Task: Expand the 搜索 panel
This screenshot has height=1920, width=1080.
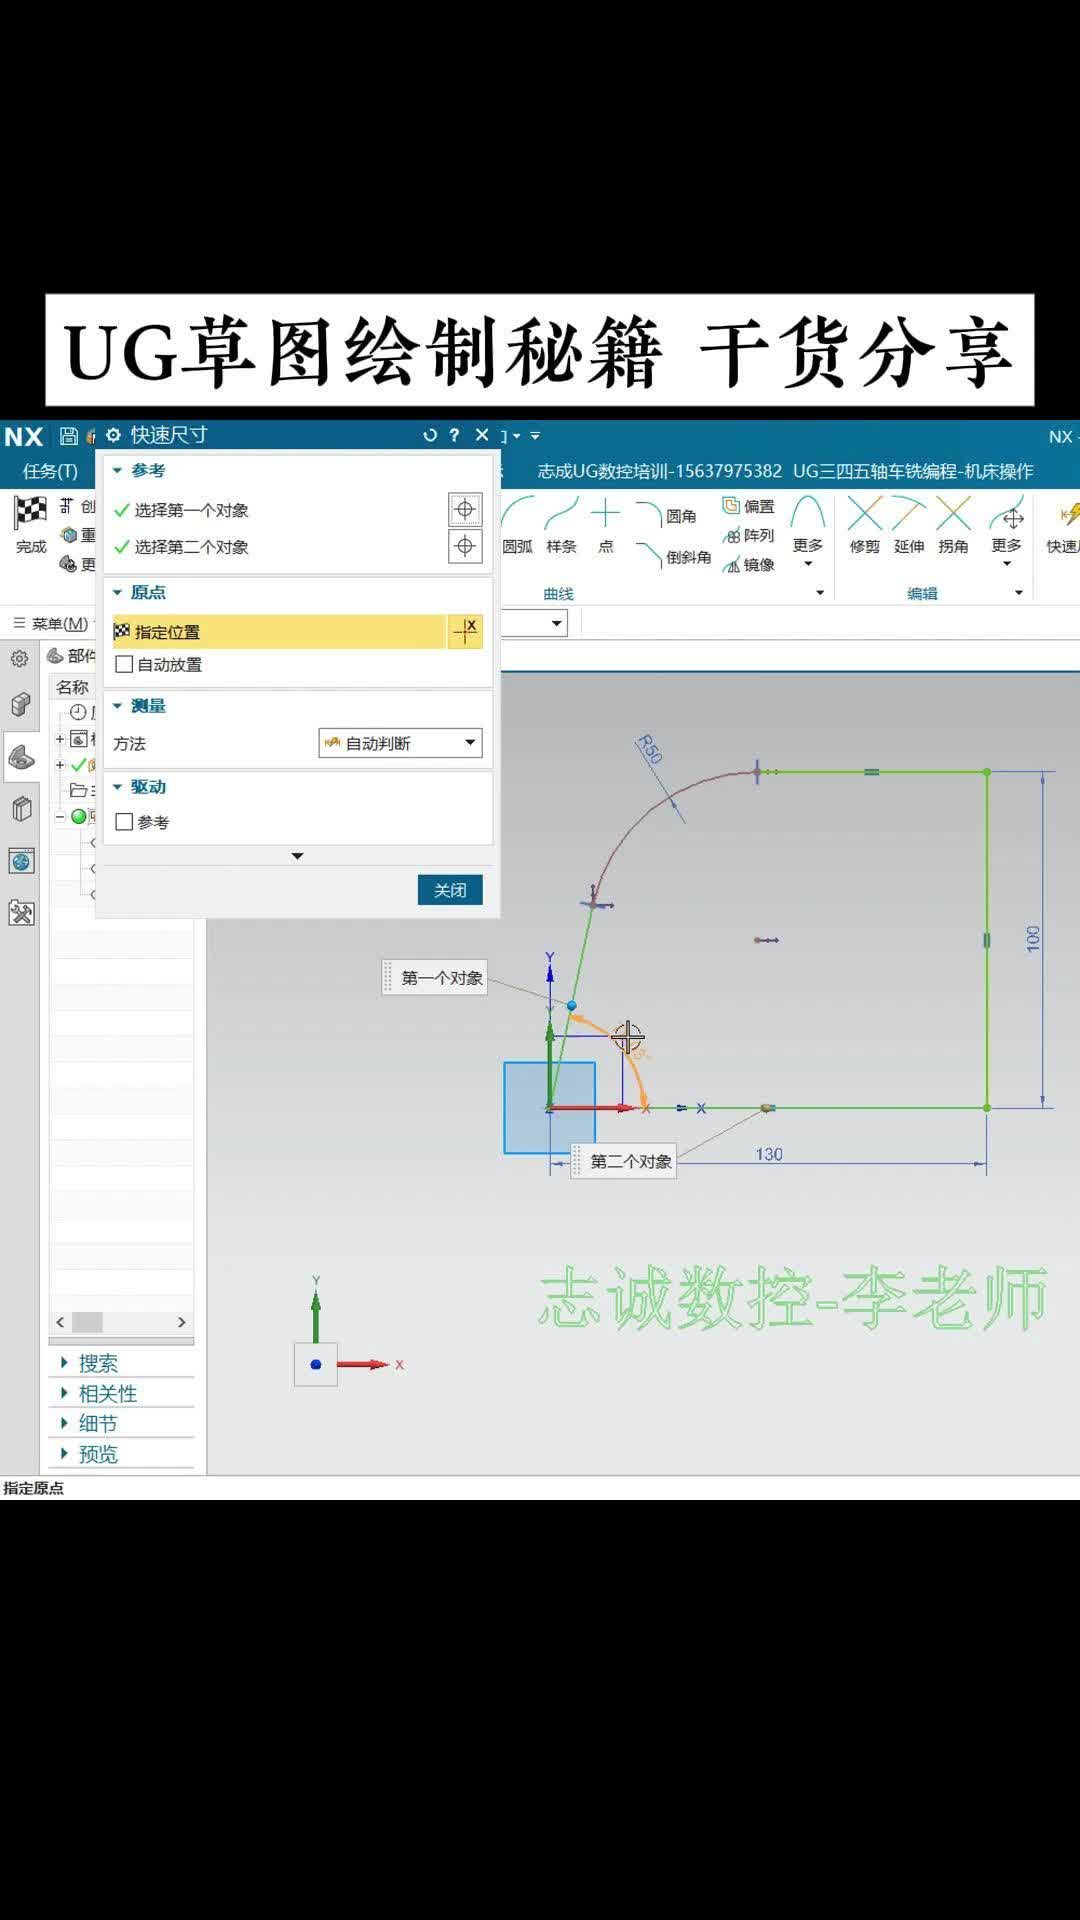Action: 98,1363
